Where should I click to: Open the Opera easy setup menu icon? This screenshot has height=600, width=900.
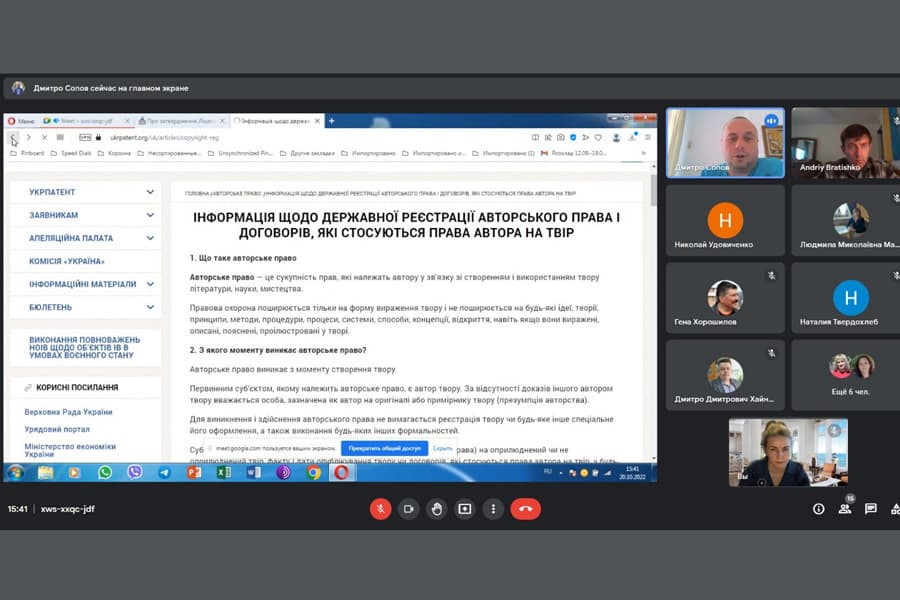[x=647, y=137]
